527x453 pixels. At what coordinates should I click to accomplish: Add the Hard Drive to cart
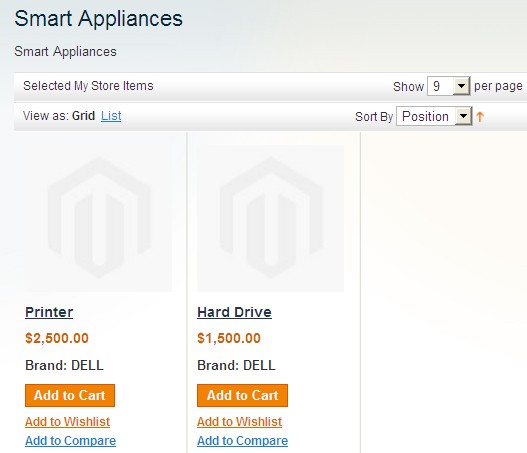click(x=242, y=396)
